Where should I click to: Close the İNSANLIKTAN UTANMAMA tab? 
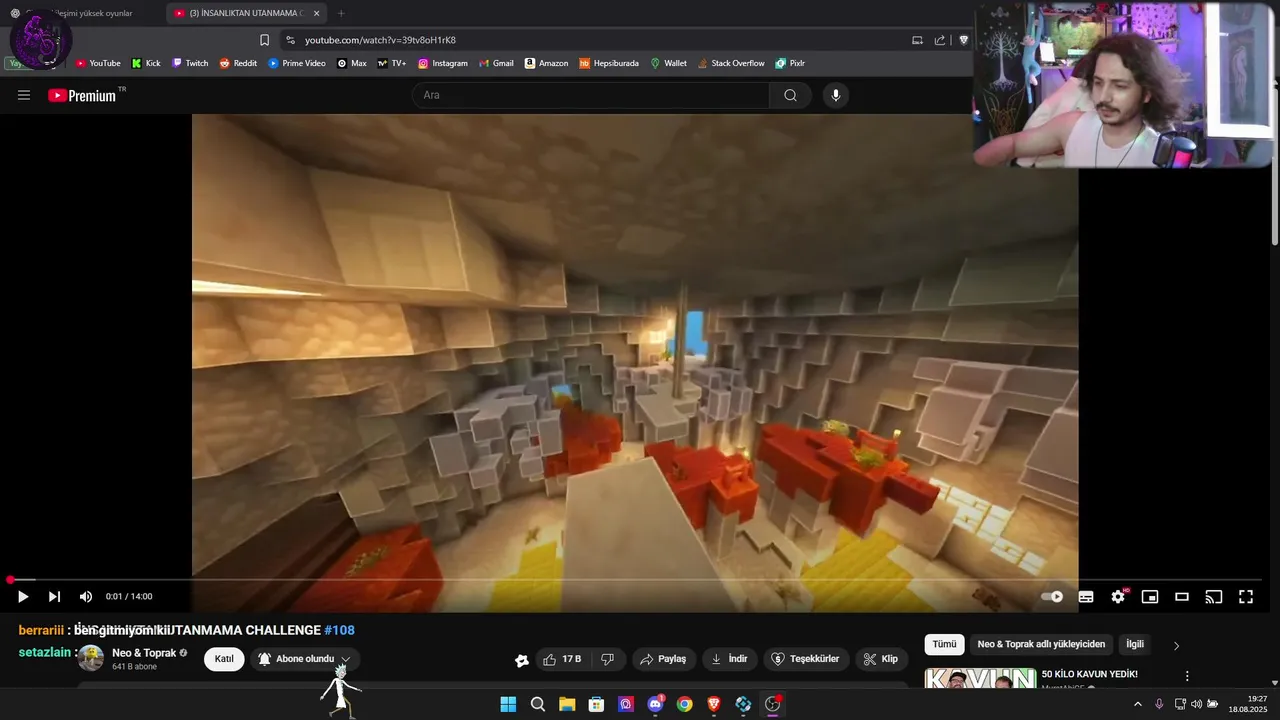coord(316,13)
